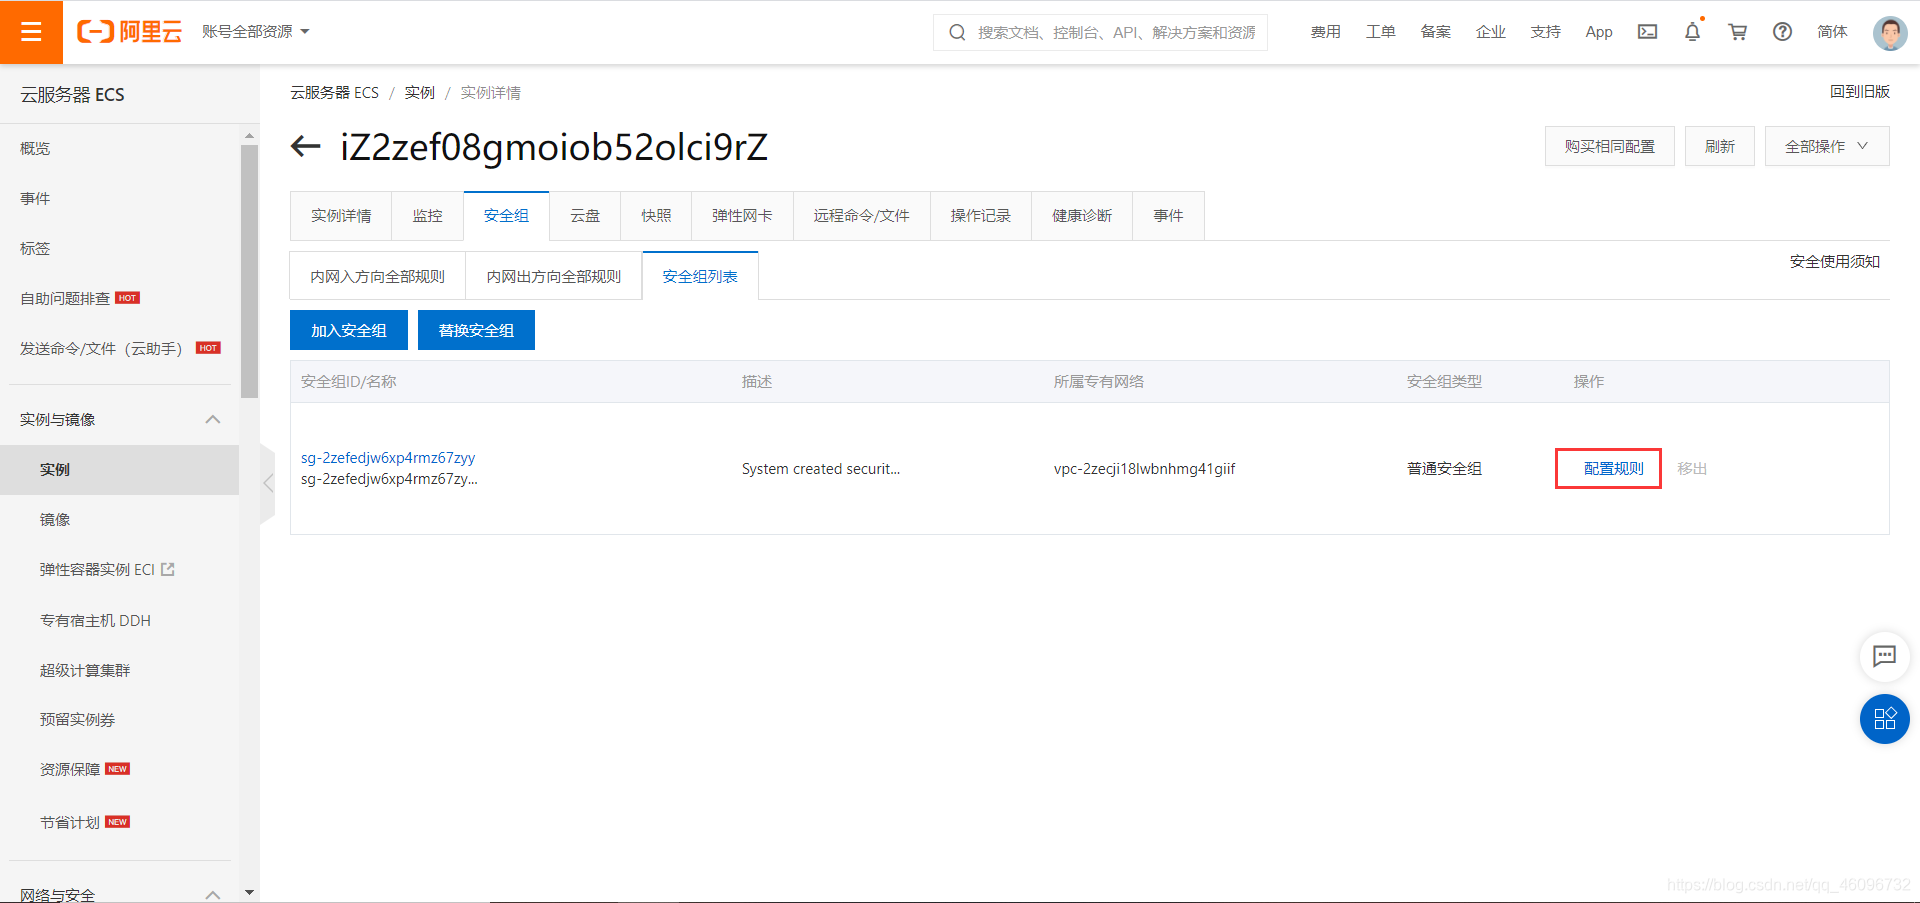The image size is (1920, 903).
Task: Click 配置规则 for the security group
Action: pyautogui.click(x=1613, y=468)
